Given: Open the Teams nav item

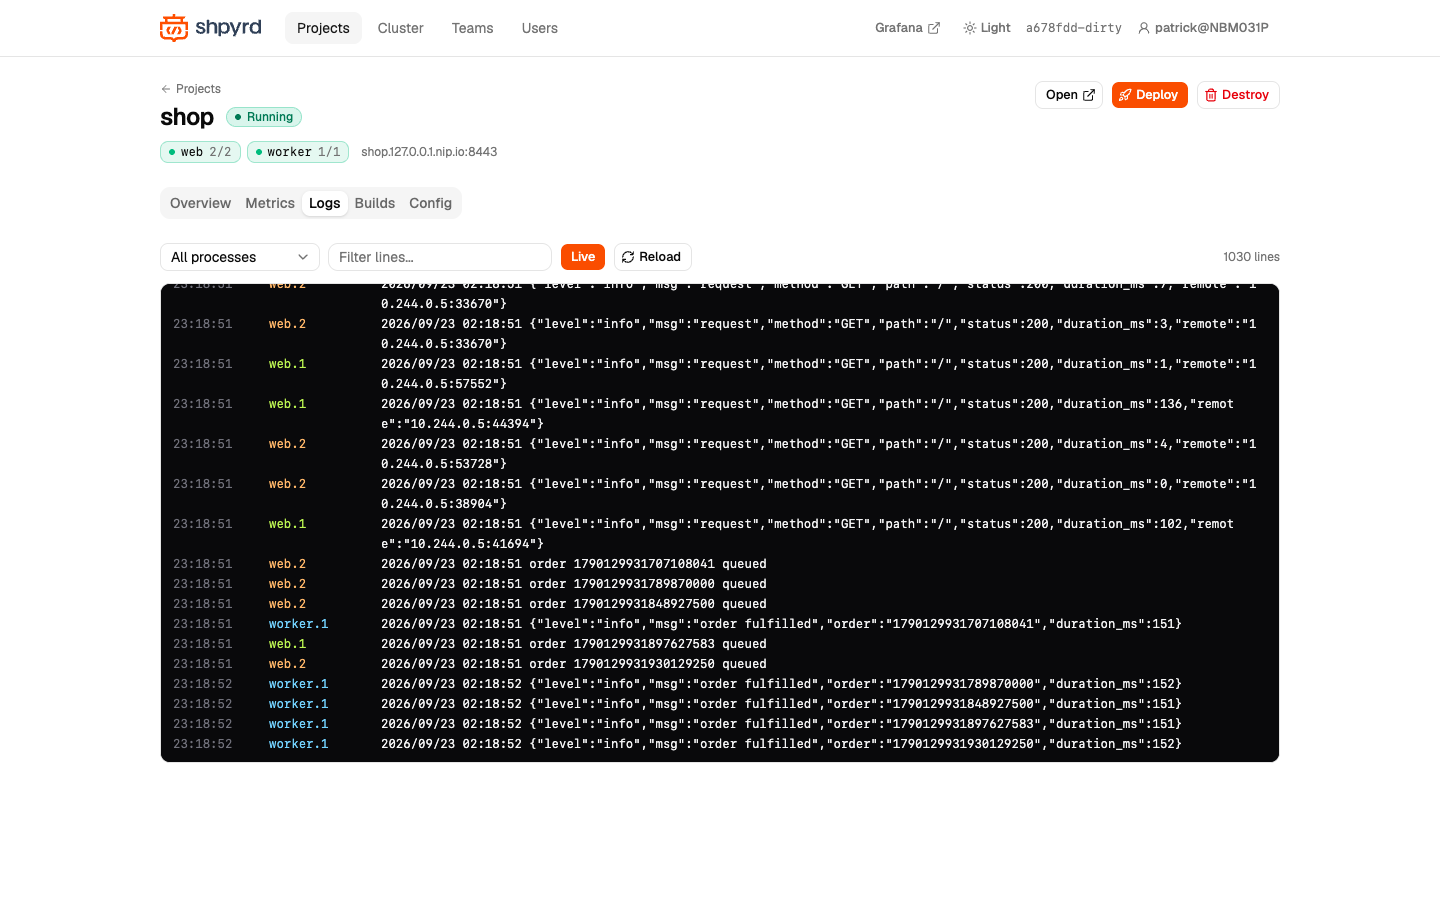Looking at the screenshot, I should point(472,28).
